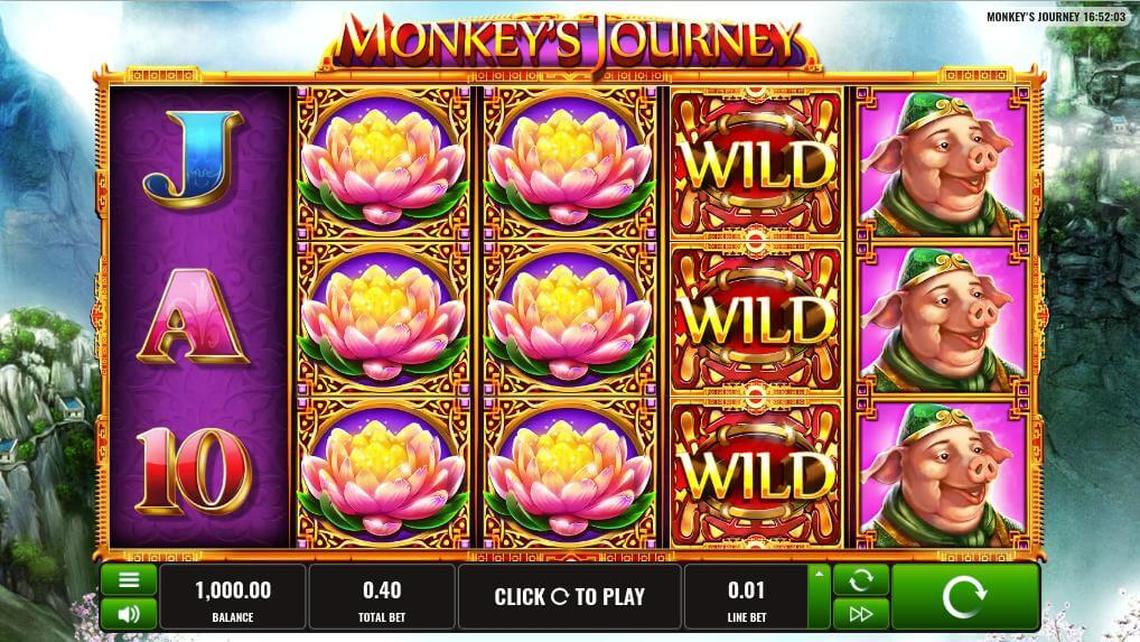
Task: Click the Monkey's Journey title logo
Action: (569, 42)
